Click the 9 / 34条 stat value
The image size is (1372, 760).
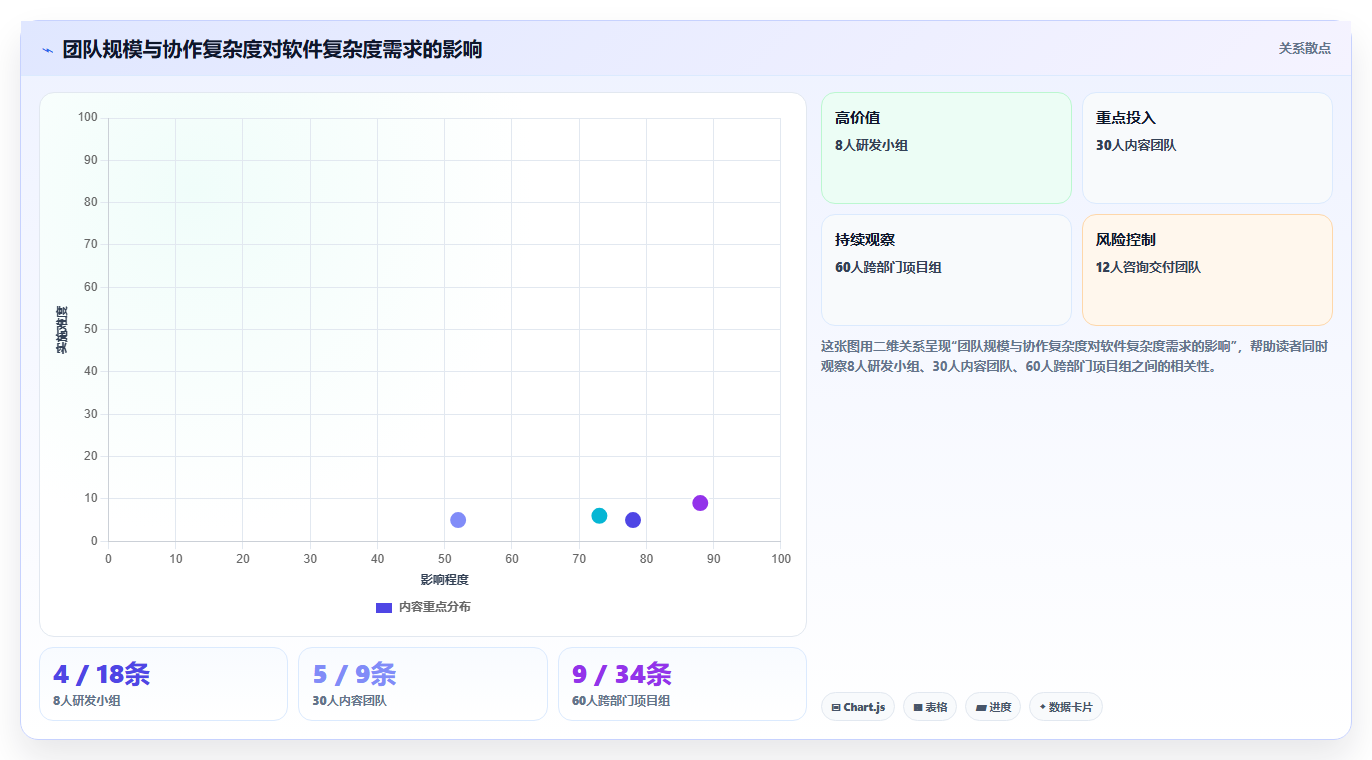(x=621, y=675)
